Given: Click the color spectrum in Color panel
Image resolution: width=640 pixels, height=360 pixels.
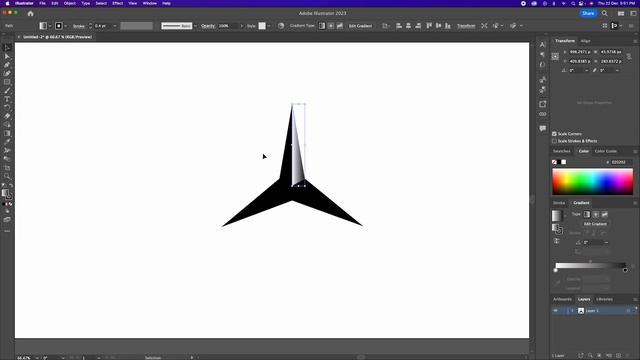Looking at the screenshot, I should point(592,182).
